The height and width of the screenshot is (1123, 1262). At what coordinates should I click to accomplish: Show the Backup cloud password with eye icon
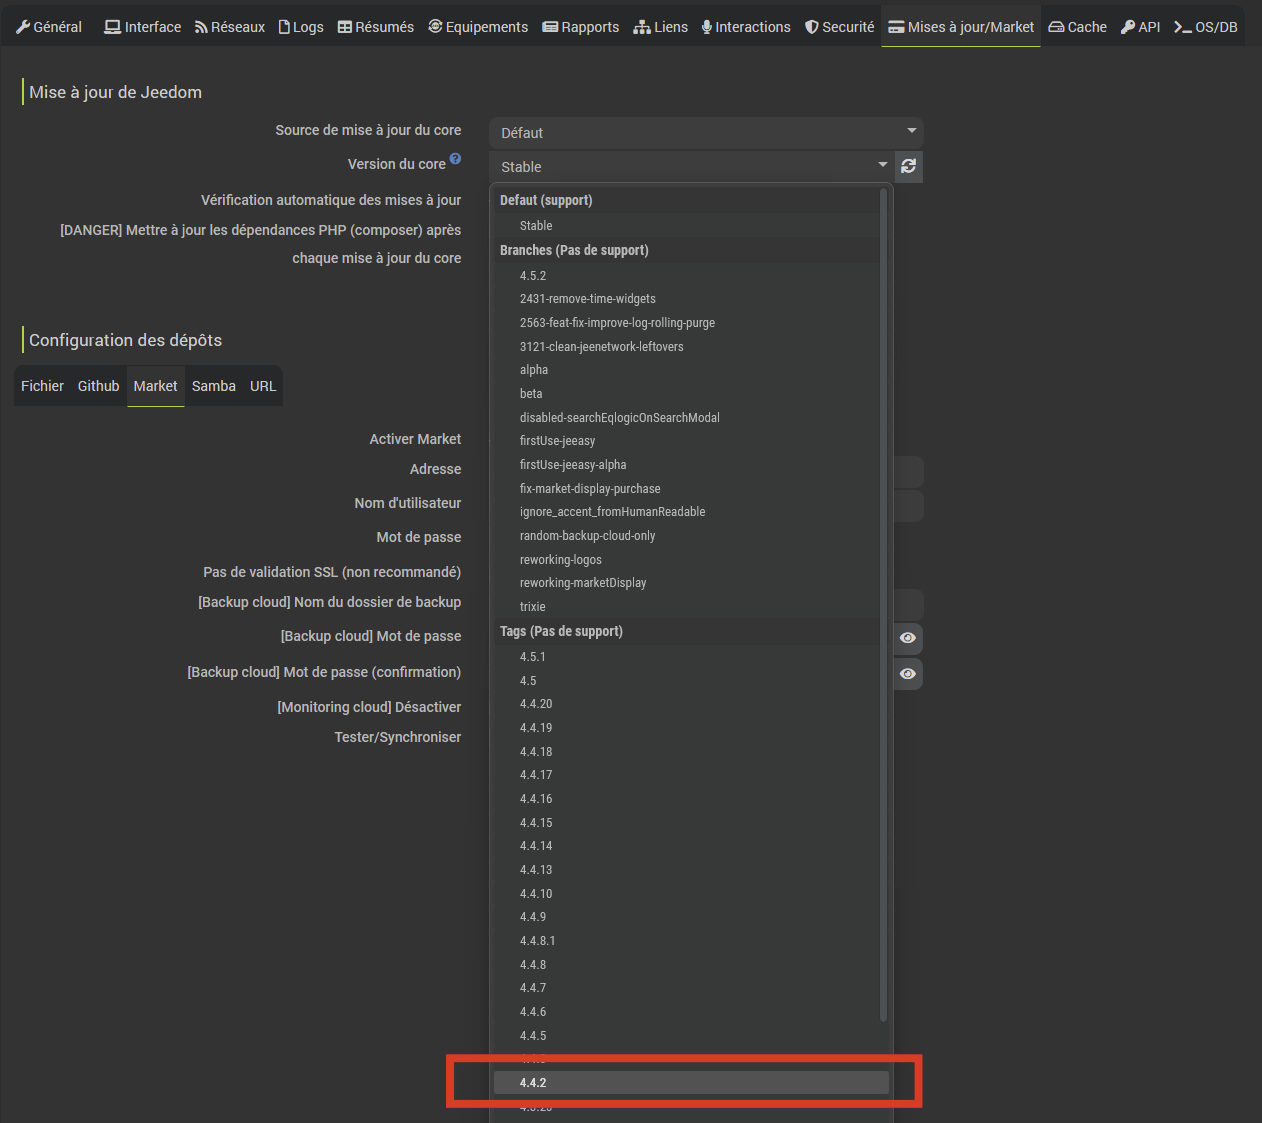[908, 638]
